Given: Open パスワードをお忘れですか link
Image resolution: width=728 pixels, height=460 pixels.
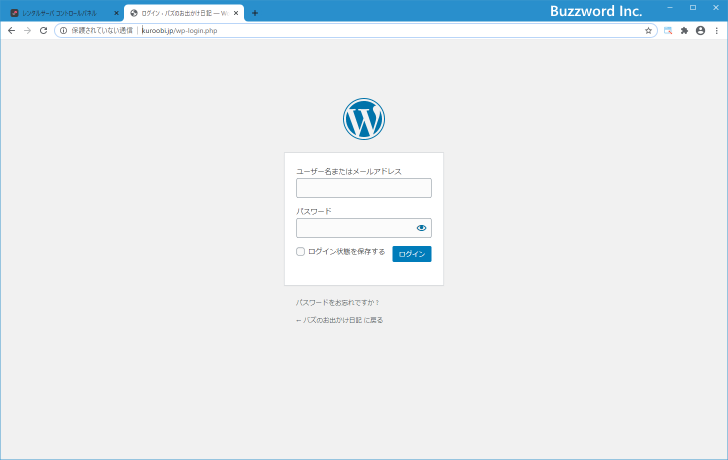Looking at the screenshot, I should tap(338, 303).
